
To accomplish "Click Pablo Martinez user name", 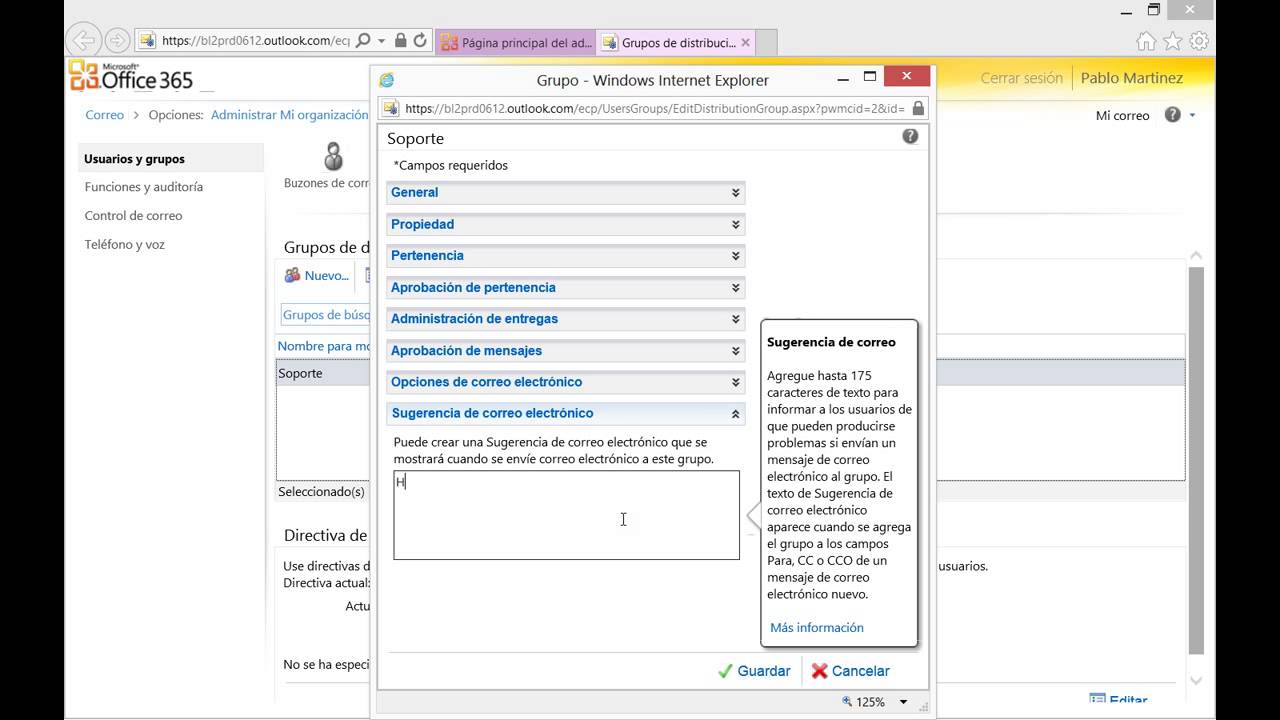I will click(x=1131, y=78).
